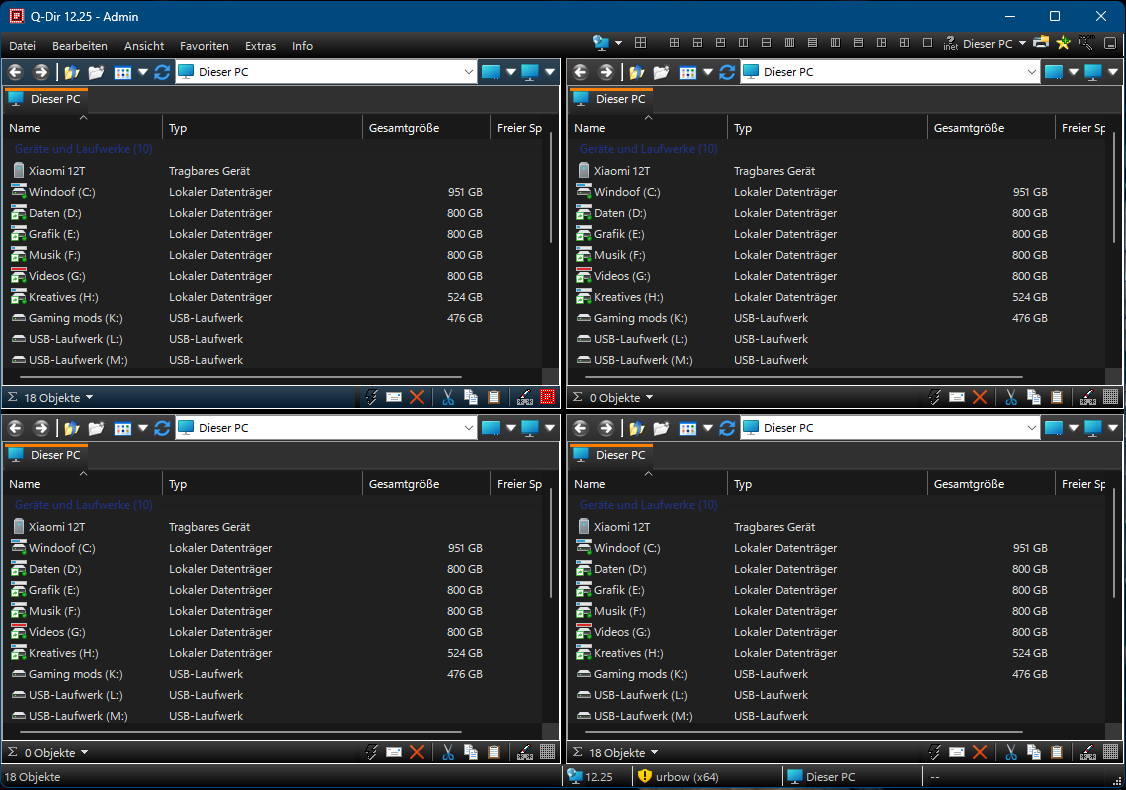Select the single-pane layout icon
Image resolution: width=1126 pixels, height=790 pixels.
click(927, 43)
